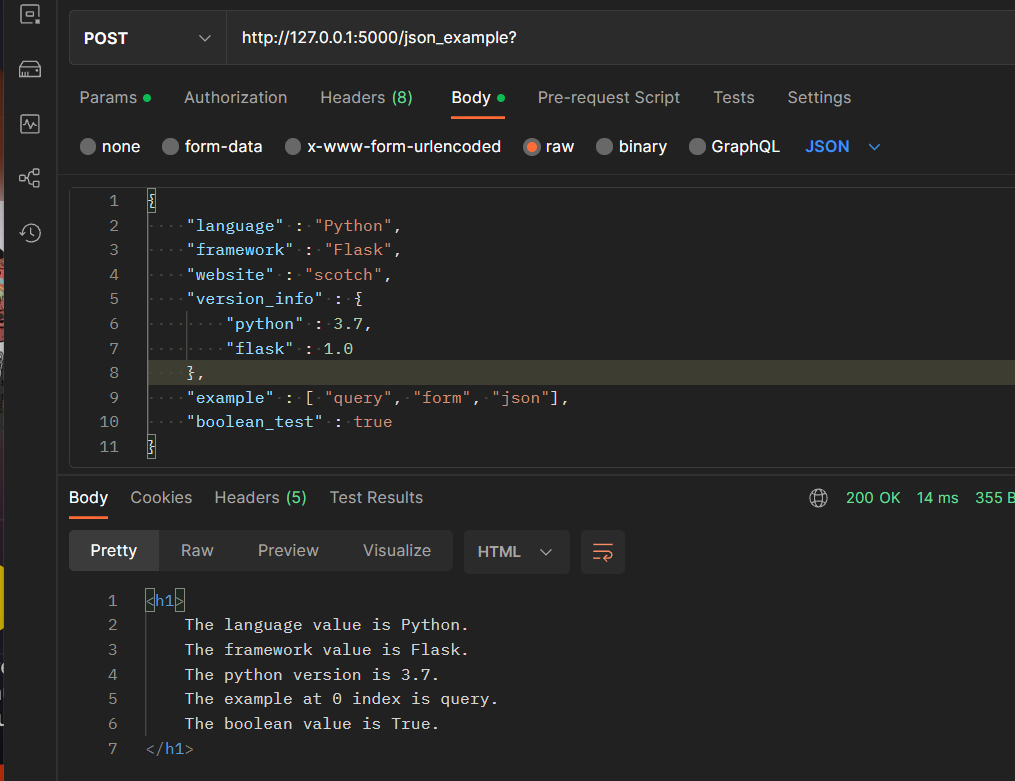Click the "boolean_test" key in request body
This screenshot has width=1015, height=781.
254,422
